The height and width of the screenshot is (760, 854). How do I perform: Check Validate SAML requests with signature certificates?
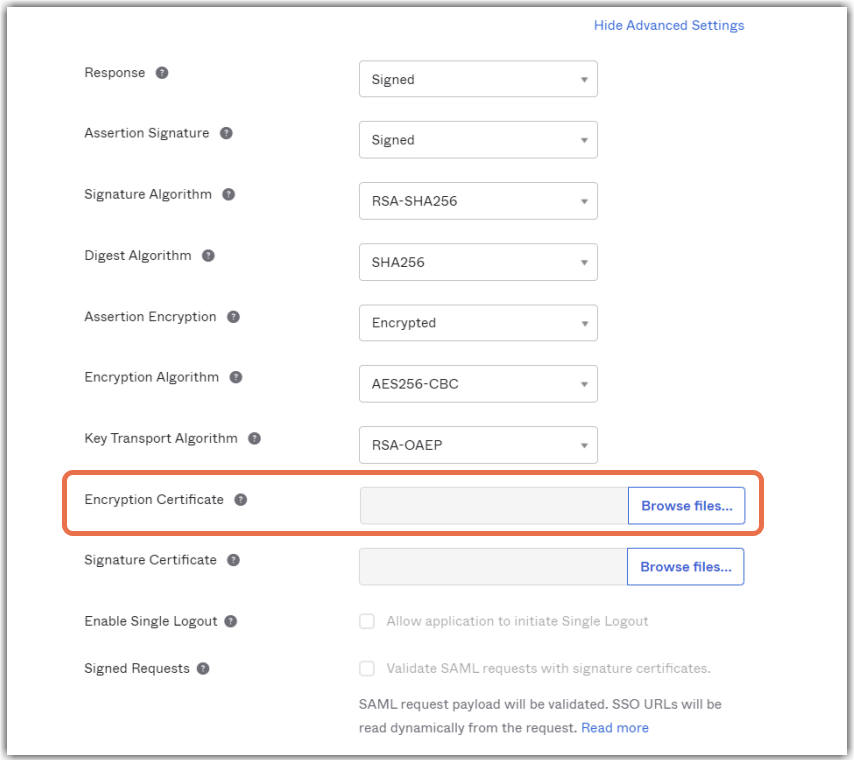[x=367, y=669]
